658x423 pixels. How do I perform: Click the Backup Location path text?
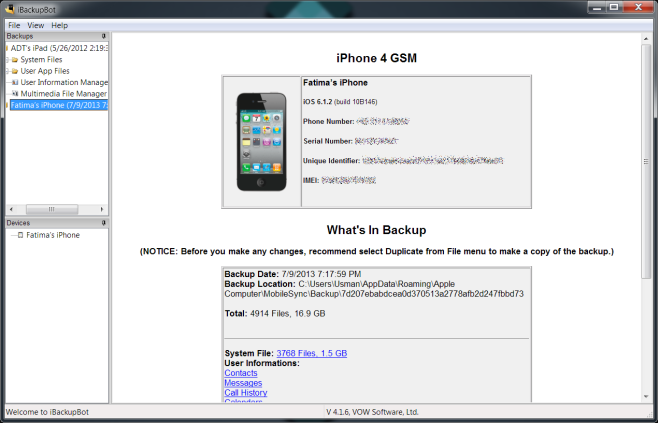374,289
